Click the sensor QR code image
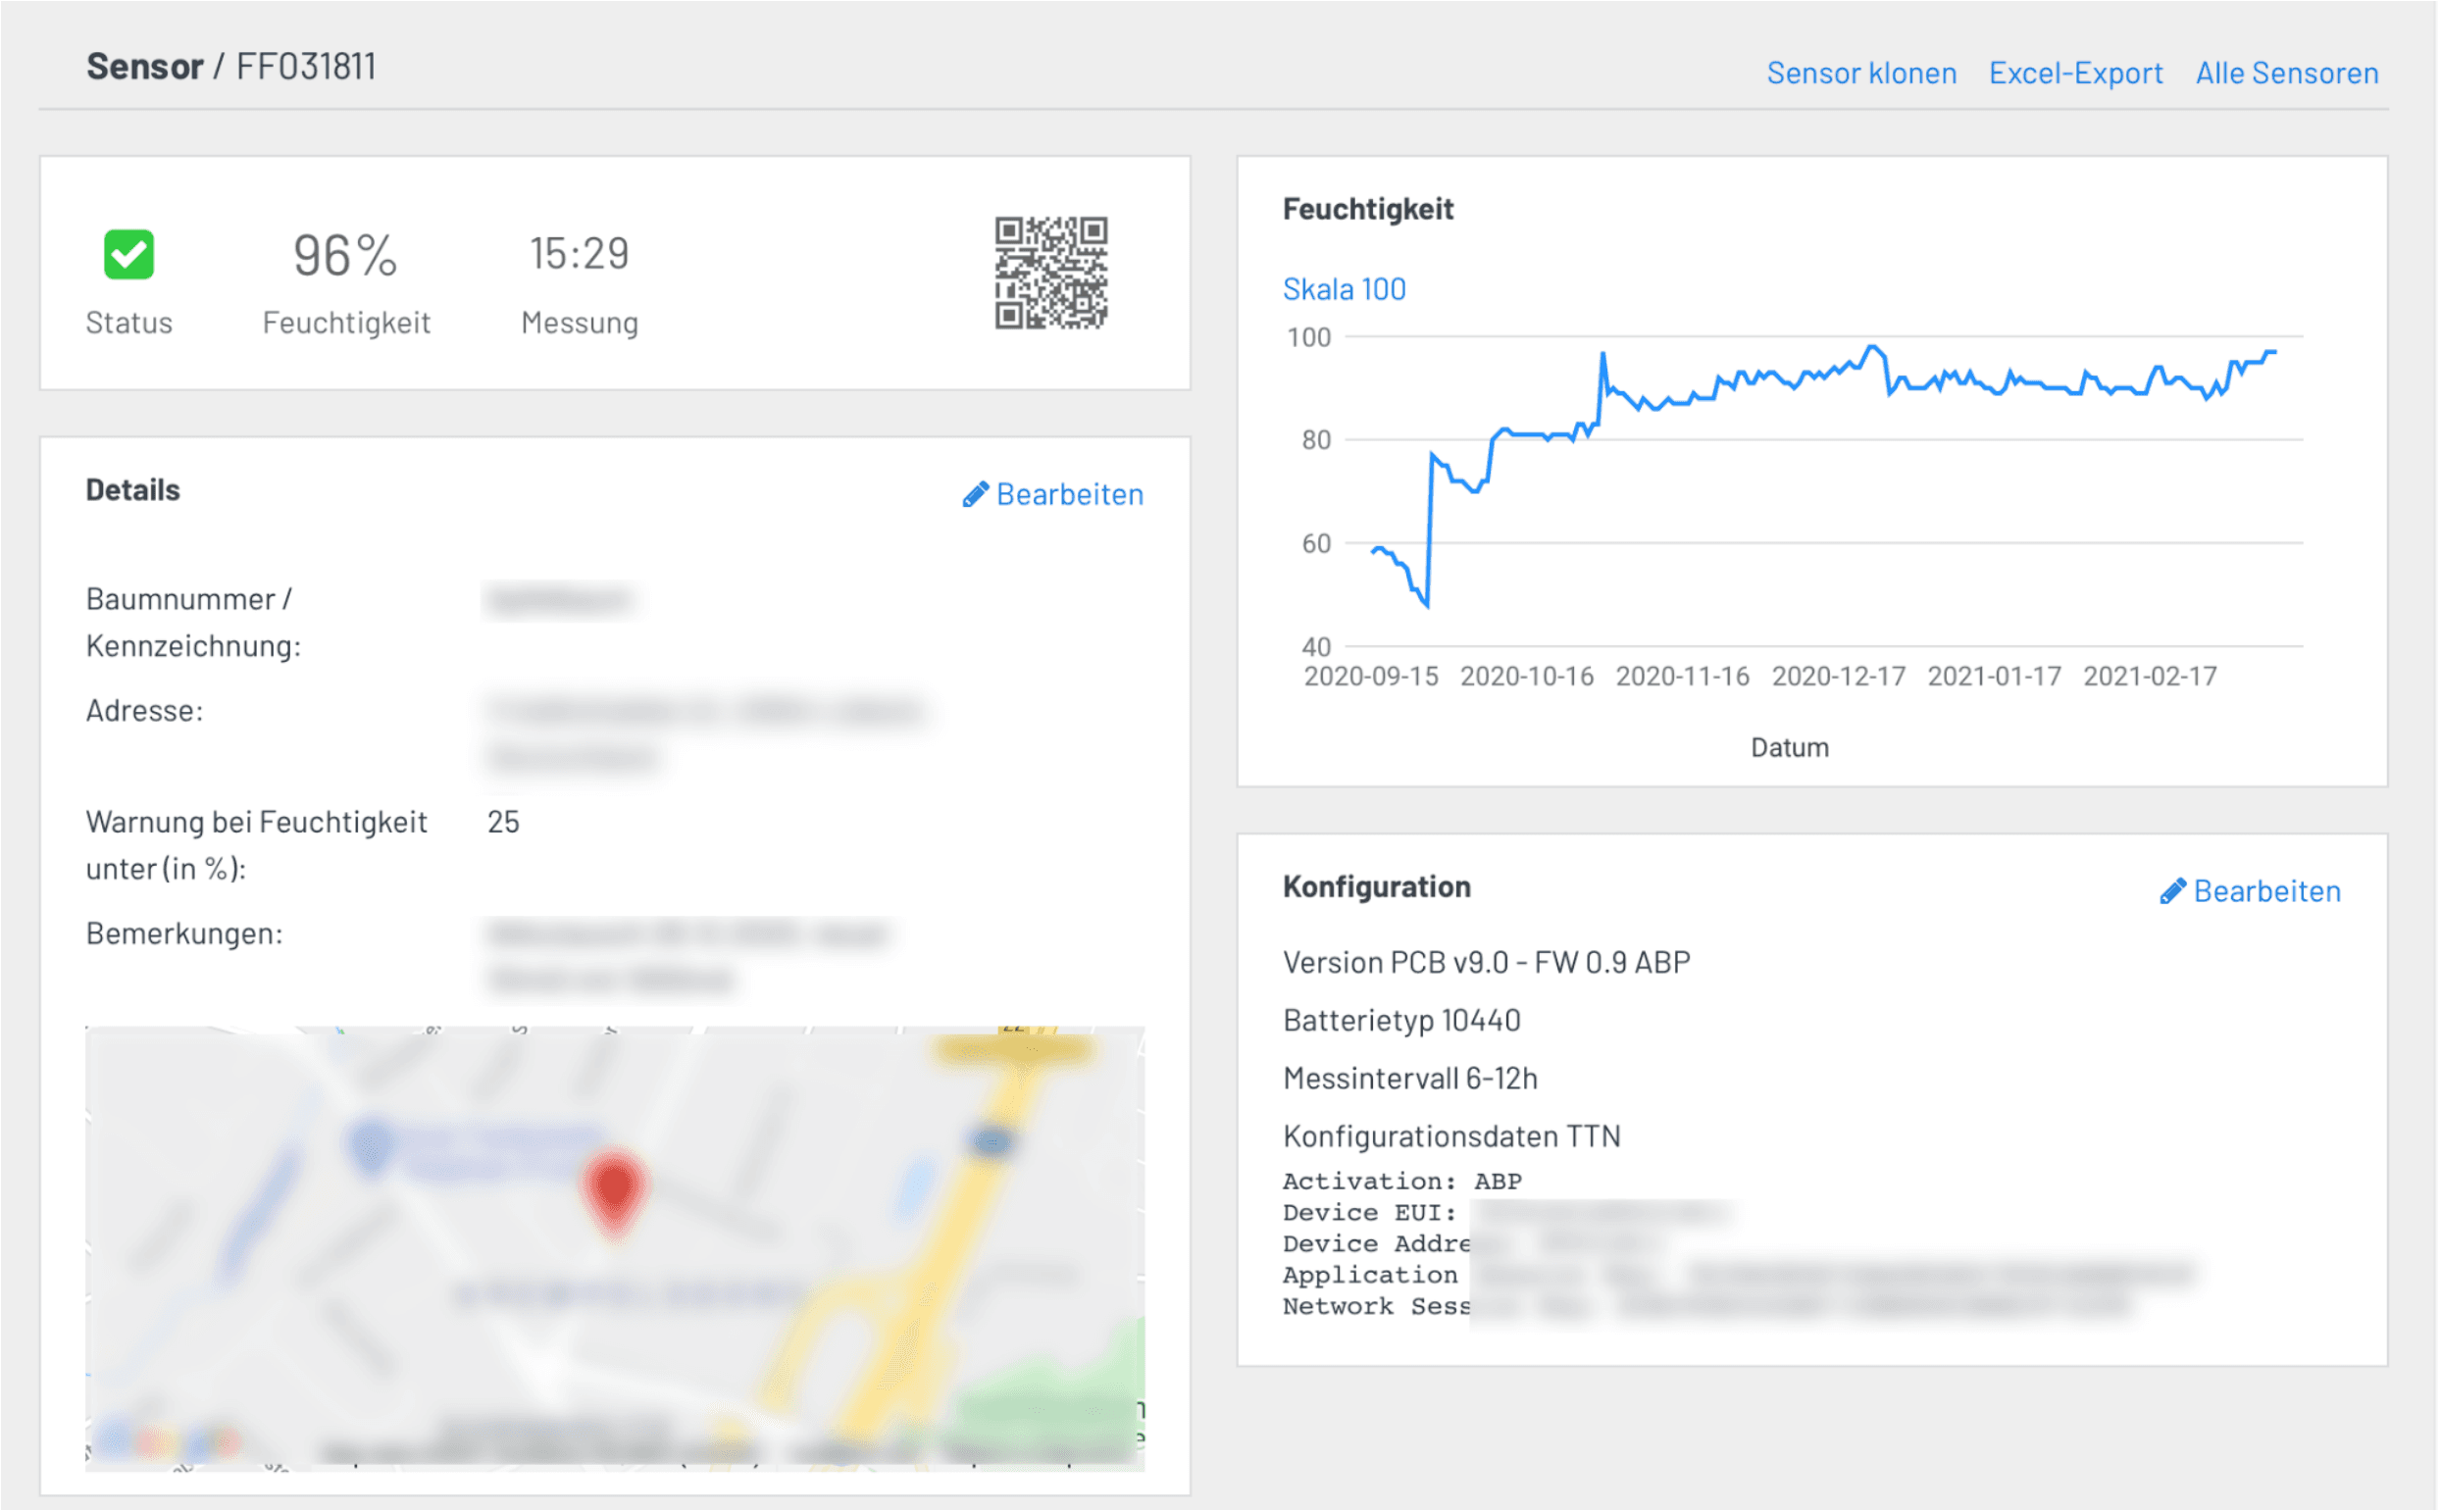This screenshot has width=2440, height=1512. click(1050, 272)
